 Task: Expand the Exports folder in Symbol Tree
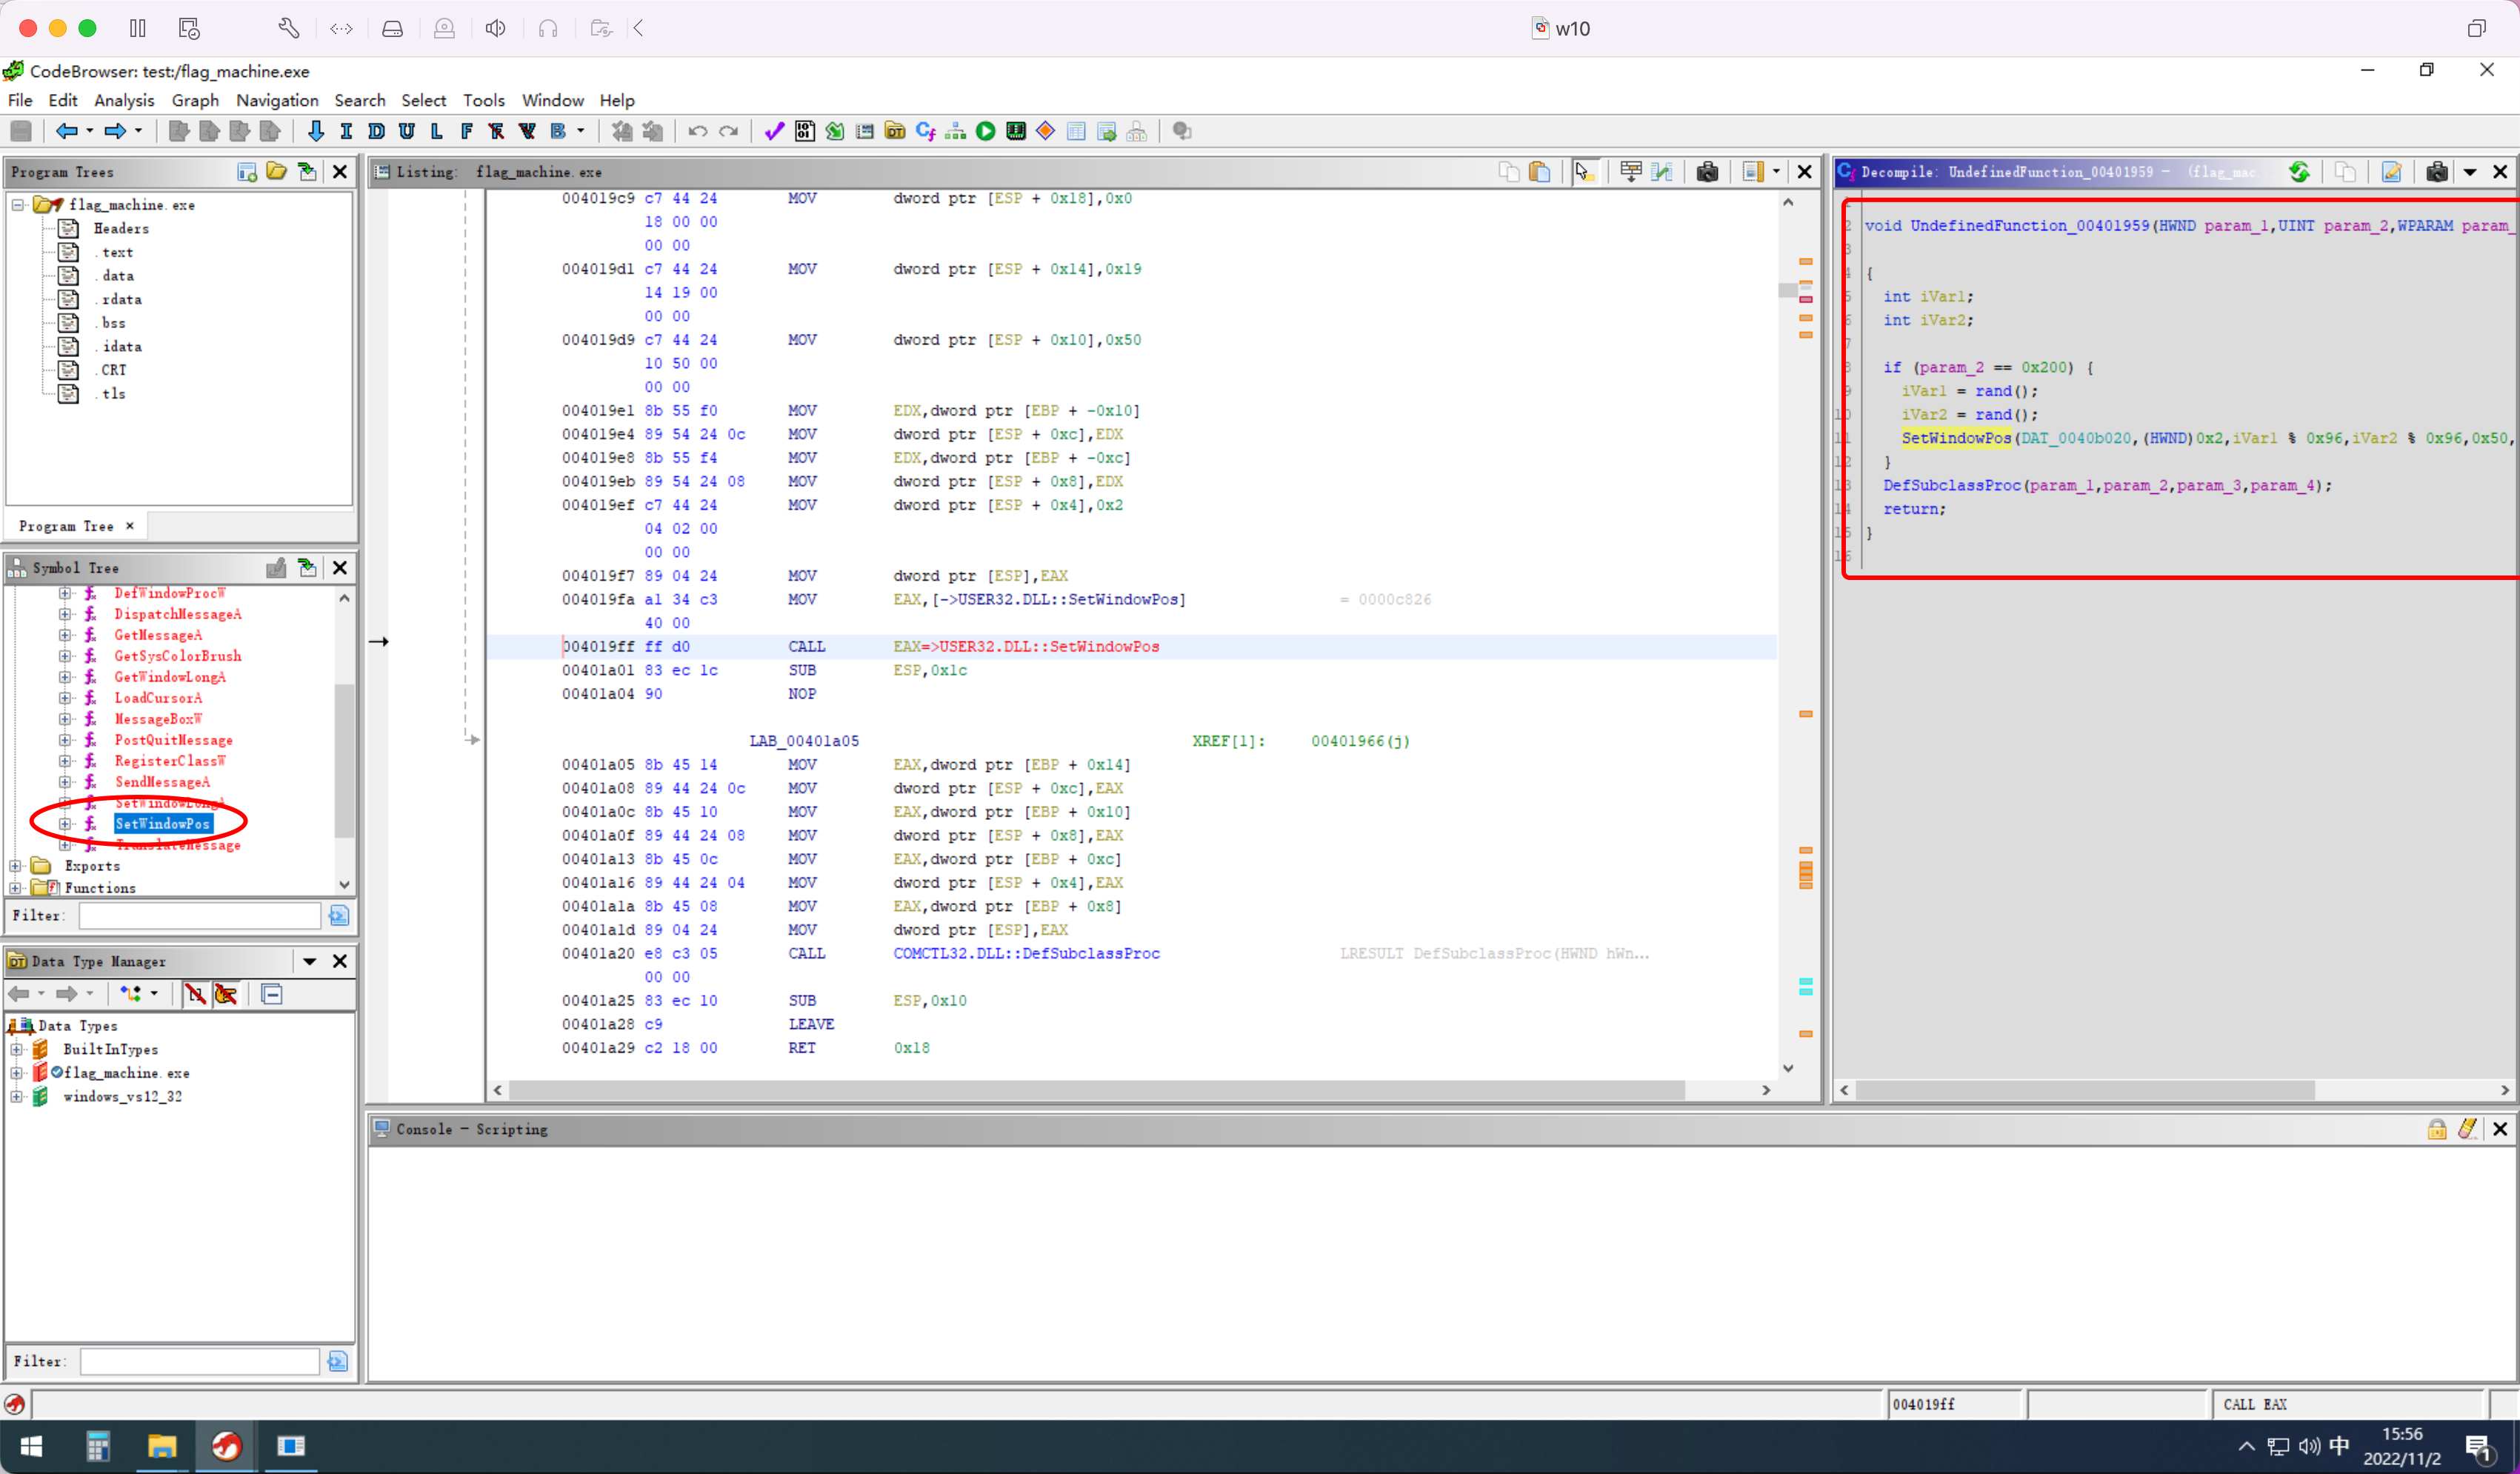[16, 866]
